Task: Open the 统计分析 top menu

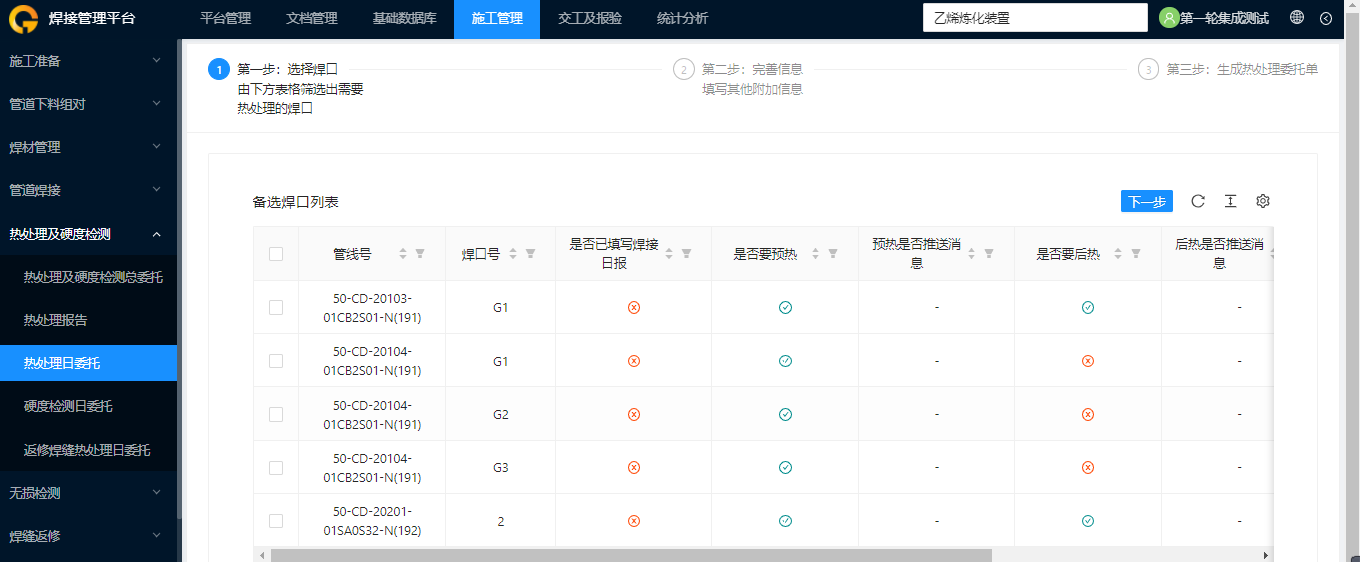Action: click(683, 18)
